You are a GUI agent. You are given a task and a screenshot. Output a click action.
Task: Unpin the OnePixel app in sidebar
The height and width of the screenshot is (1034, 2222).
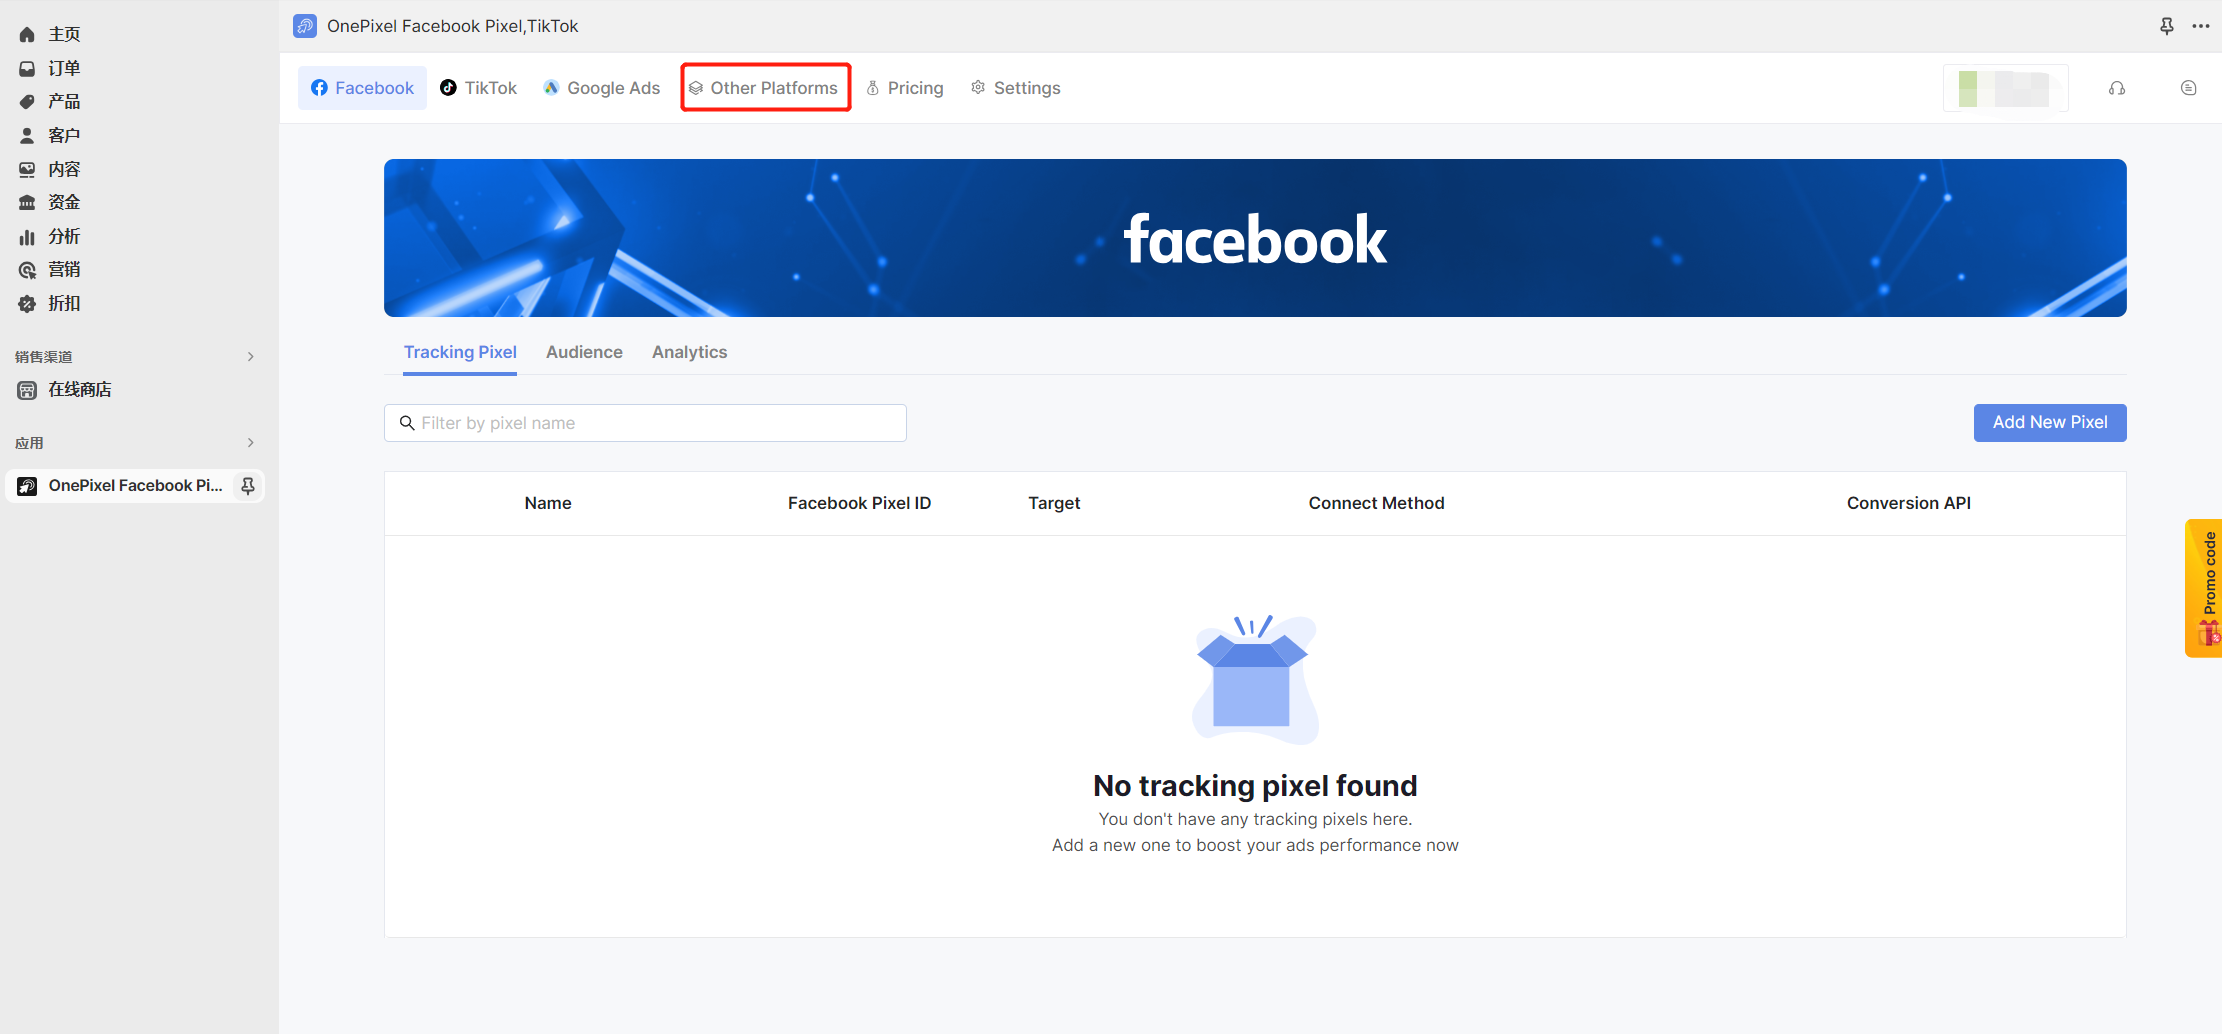point(248,486)
